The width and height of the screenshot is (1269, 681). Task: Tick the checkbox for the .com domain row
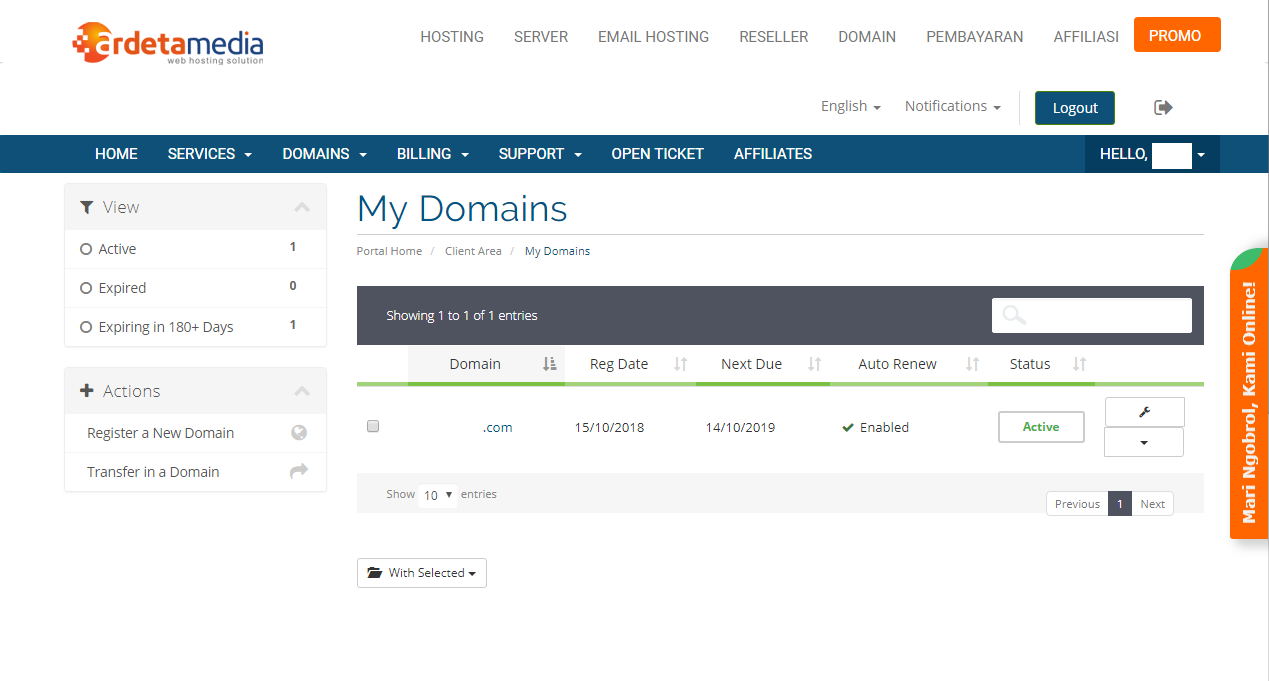pos(373,426)
